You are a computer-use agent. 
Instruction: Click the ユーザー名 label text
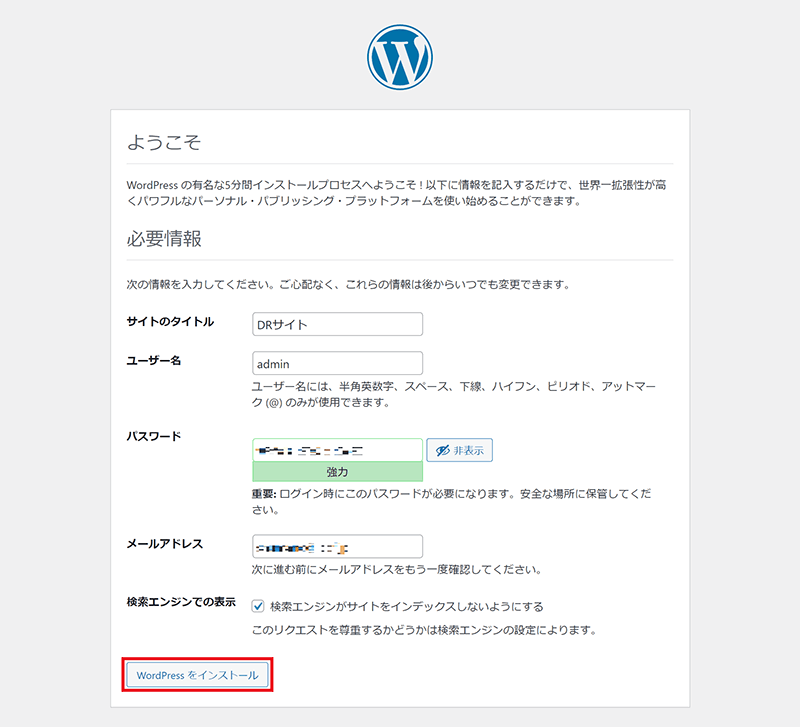tap(153, 360)
